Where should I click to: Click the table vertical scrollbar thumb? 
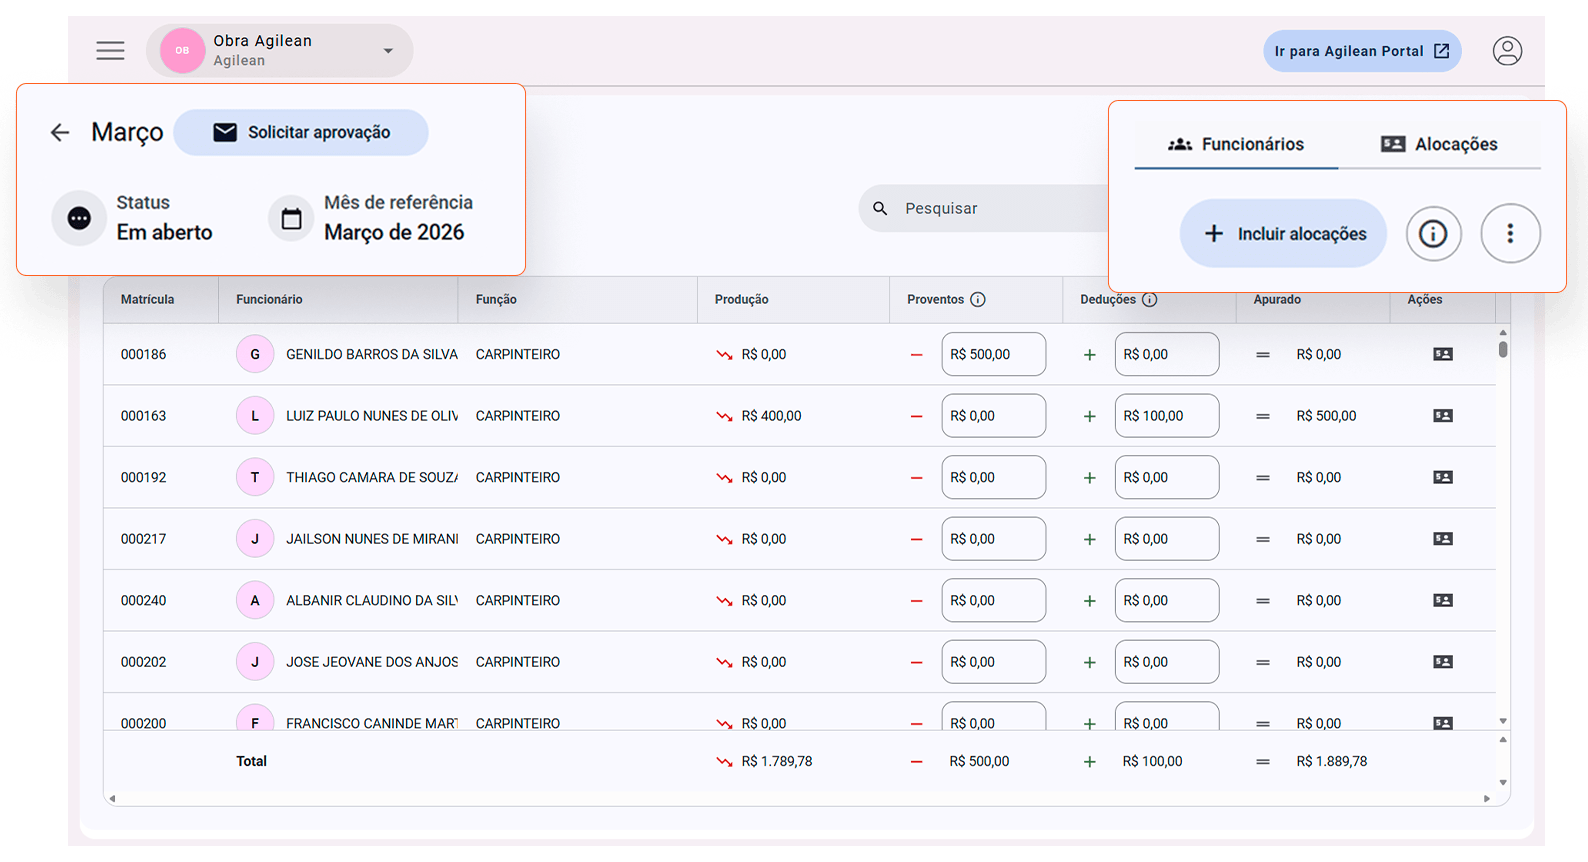pyautogui.click(x=1502, y=349)
